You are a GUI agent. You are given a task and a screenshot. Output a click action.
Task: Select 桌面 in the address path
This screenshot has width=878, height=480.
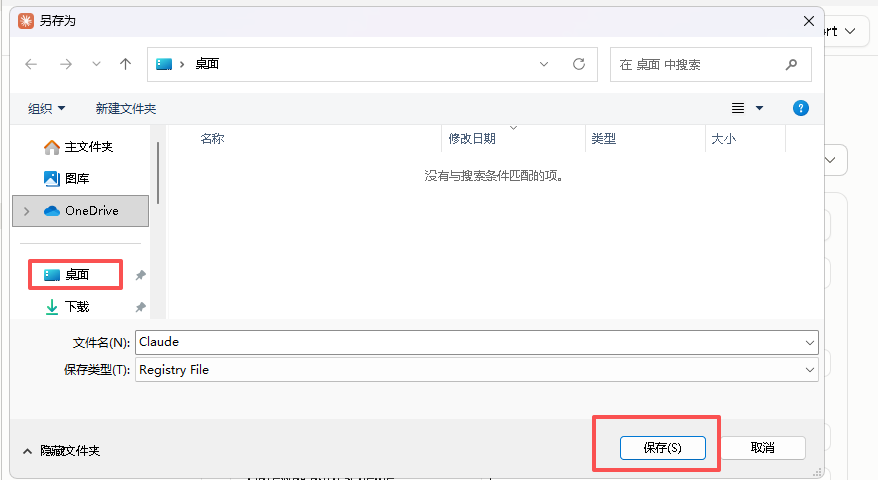207,64
